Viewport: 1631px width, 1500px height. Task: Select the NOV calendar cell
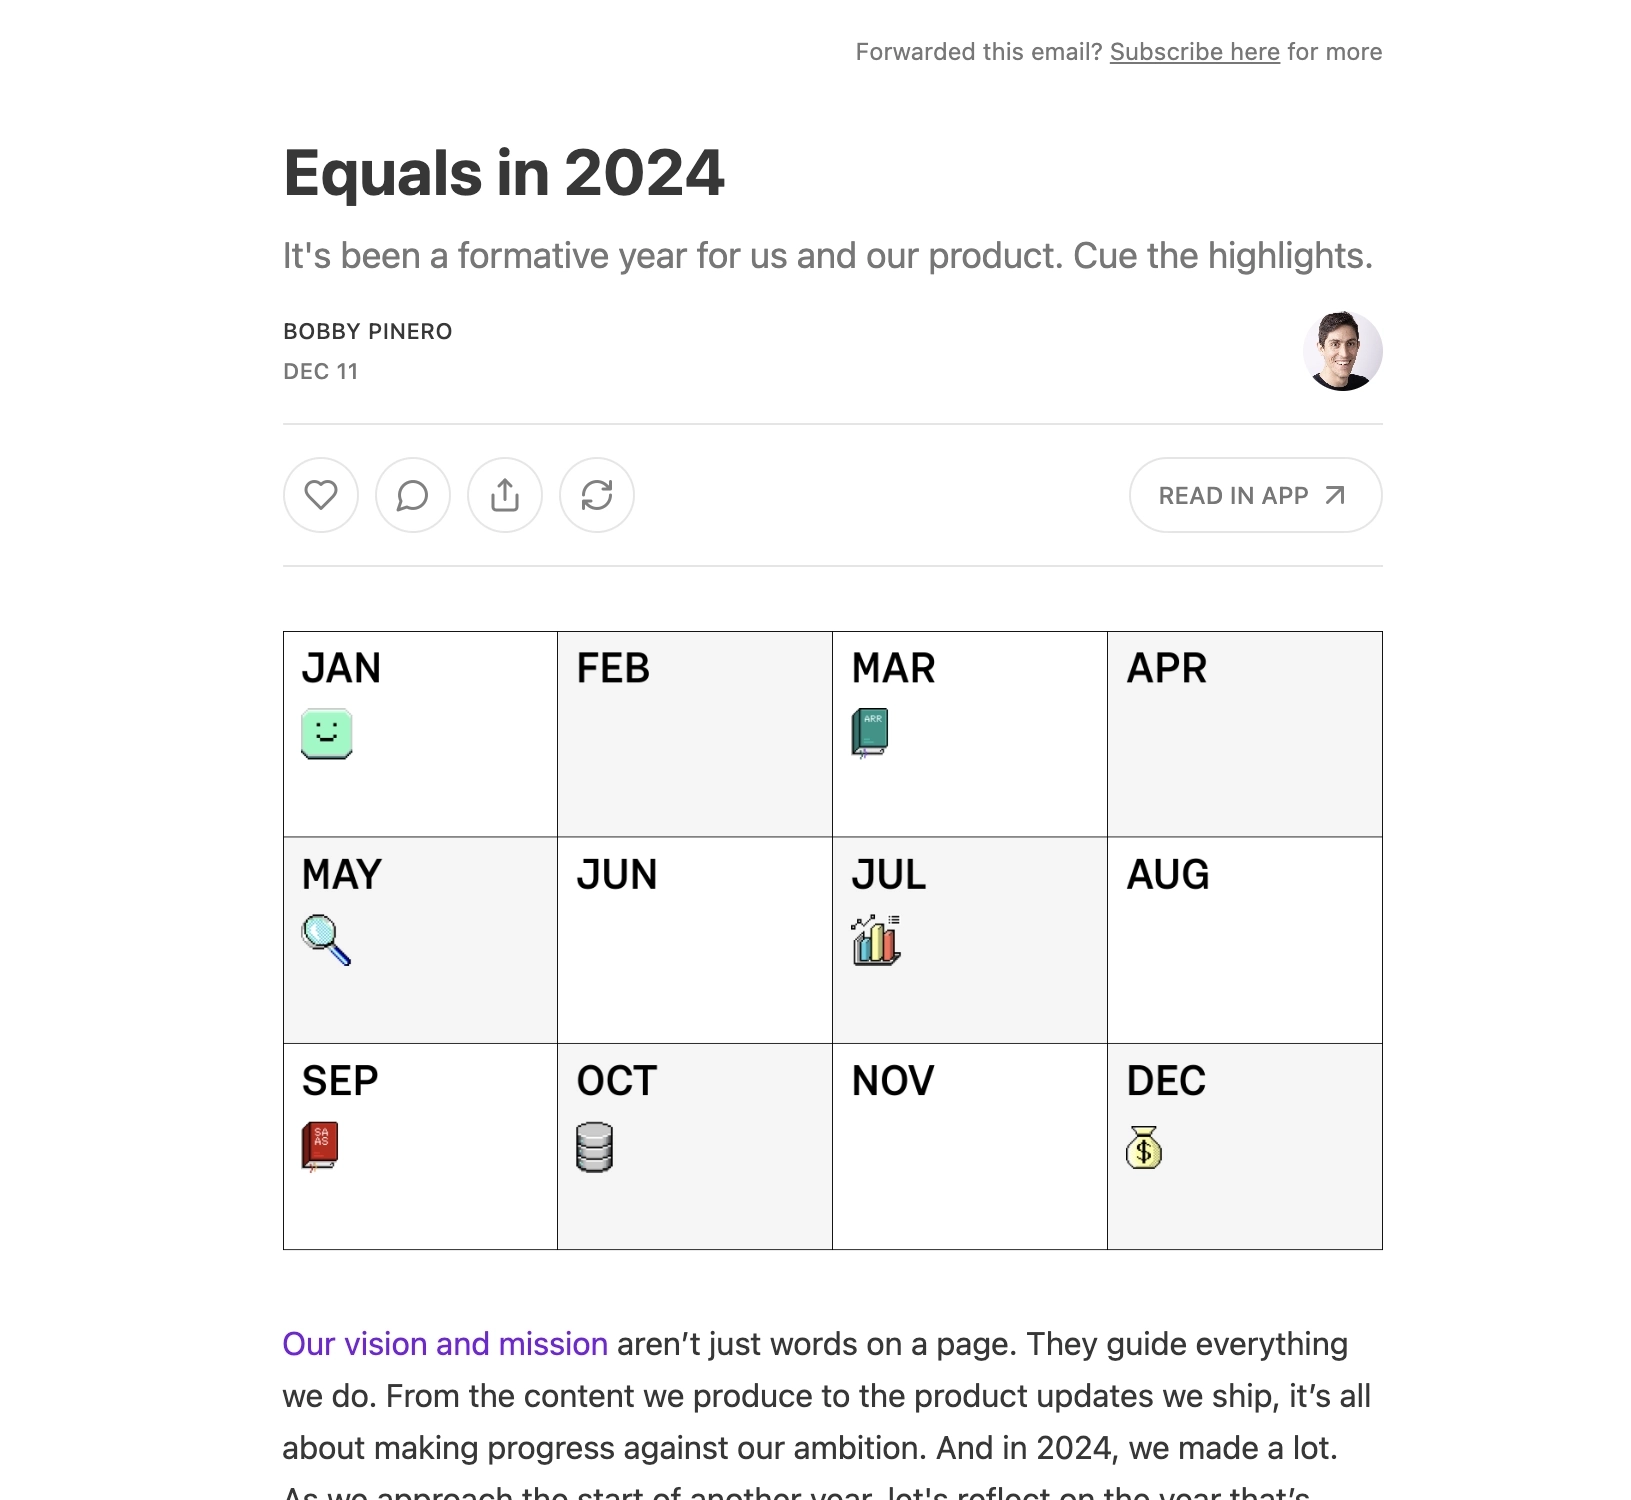point(968,1145)
